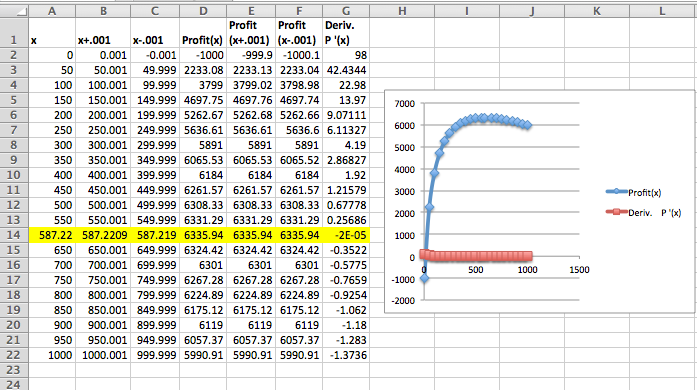
Task: Select the red Deriv. P'(x) legend entry
Action: coord(643,213)
